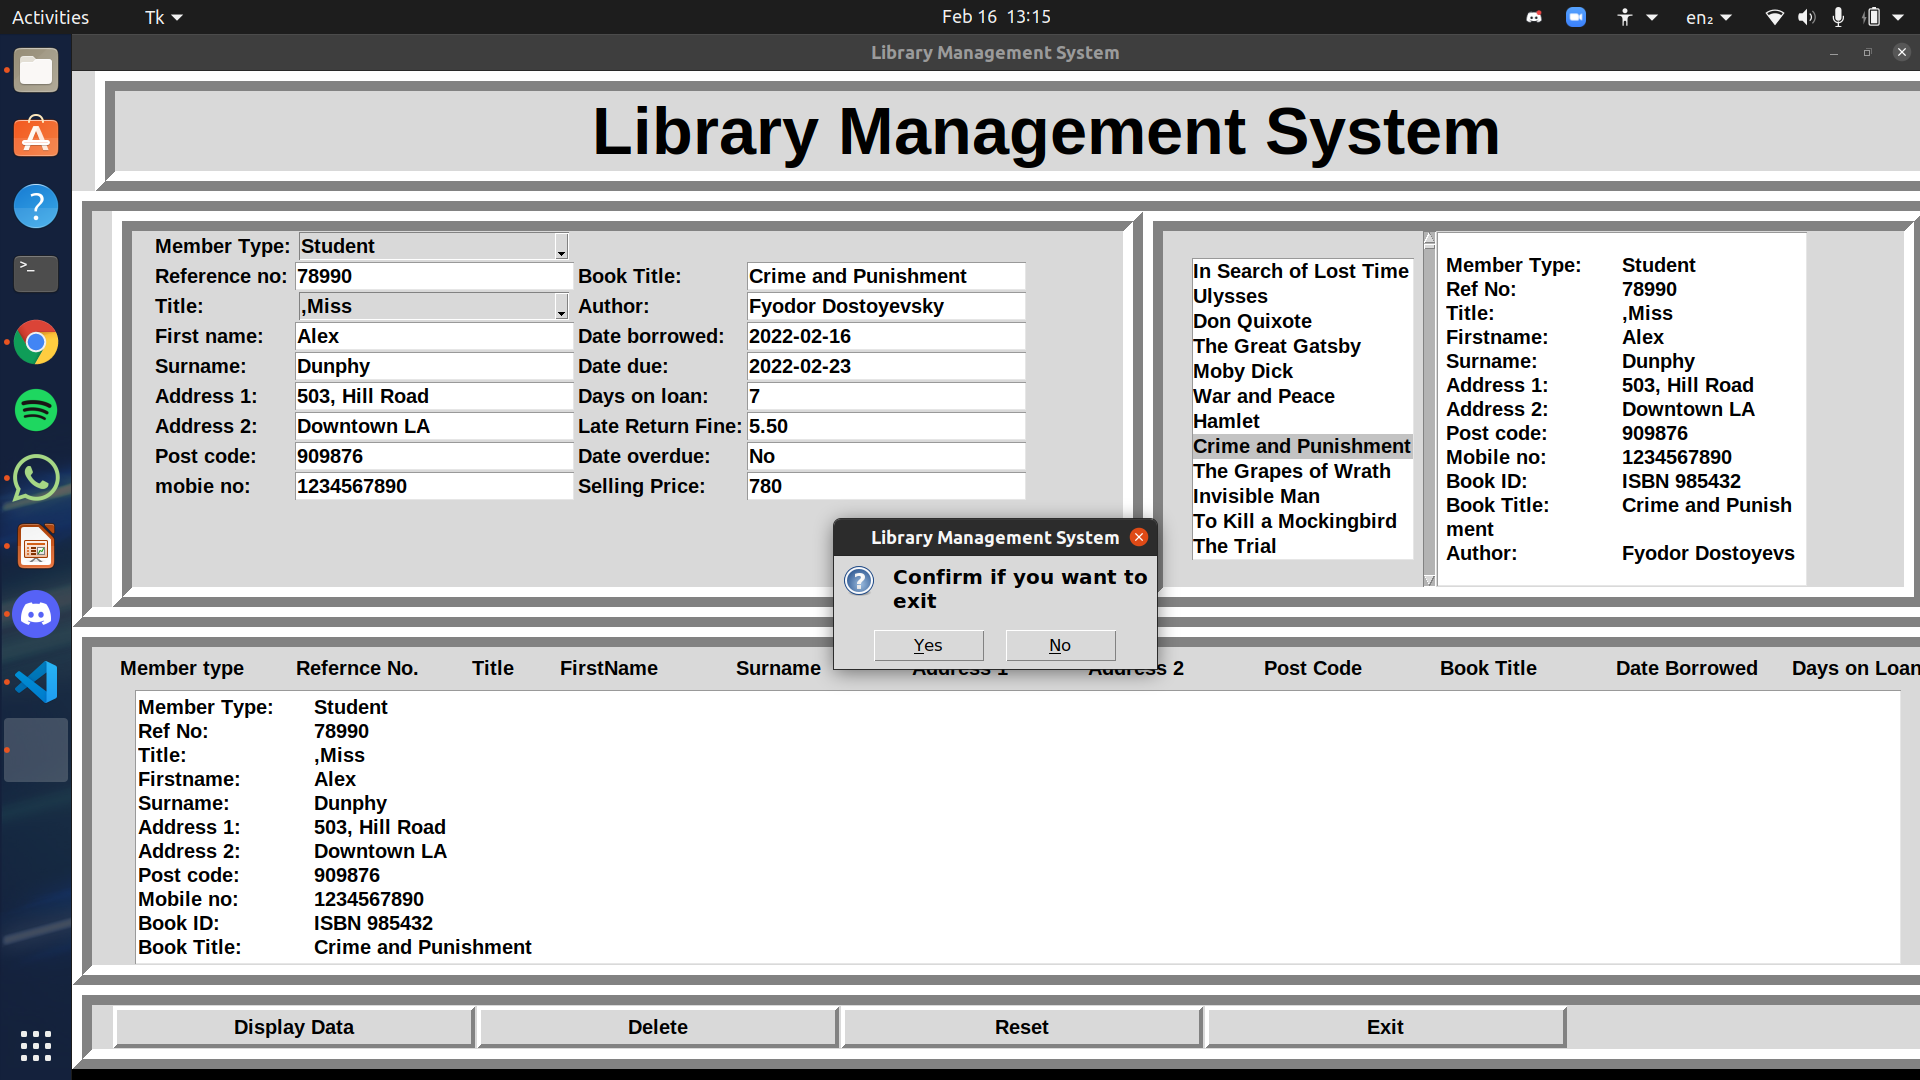
Task: Open the Activities overview
Action: [x=50, y=17]
